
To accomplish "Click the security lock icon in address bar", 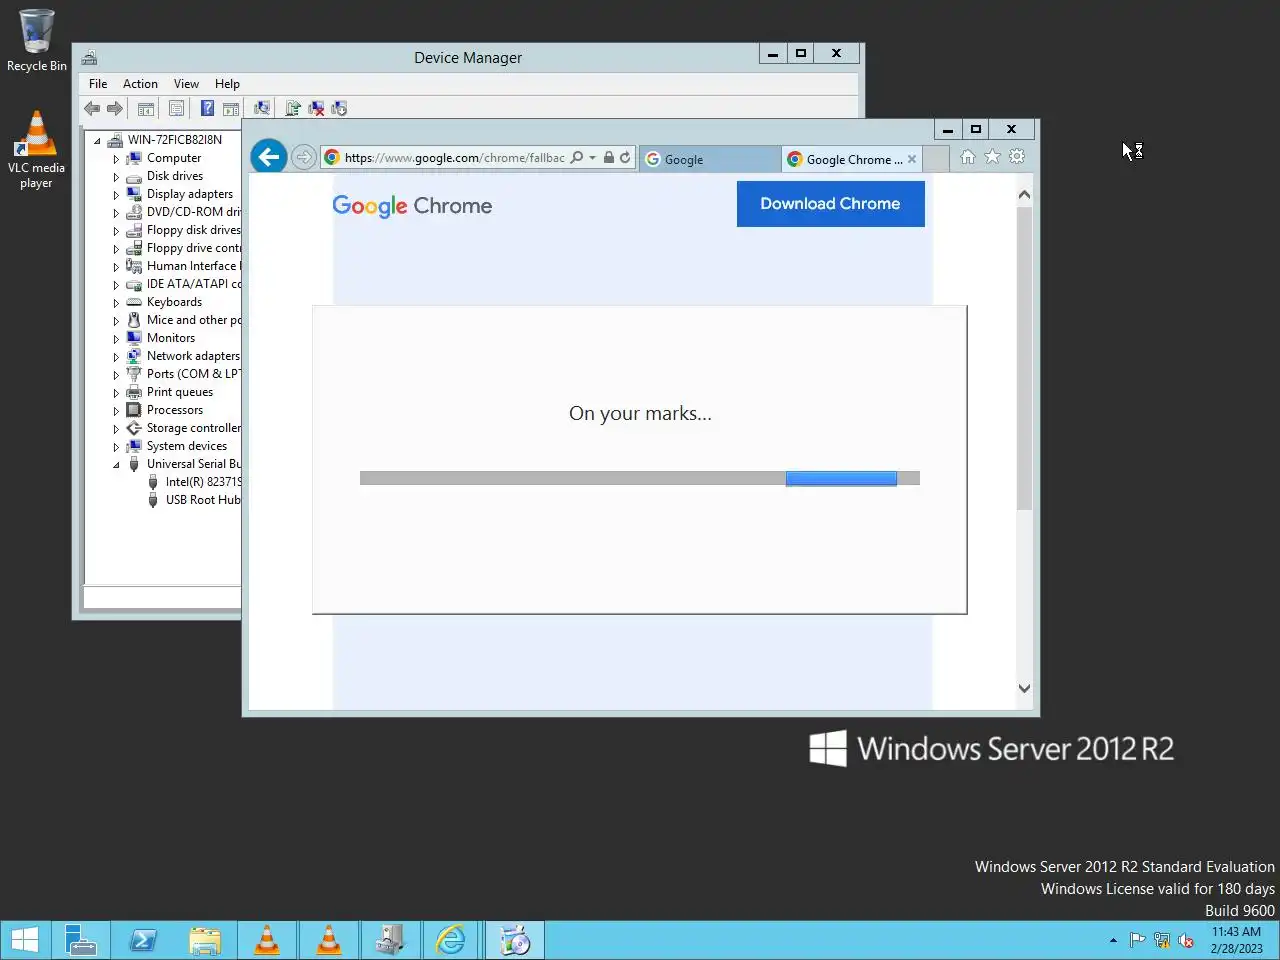I will (x=608, y=158).
